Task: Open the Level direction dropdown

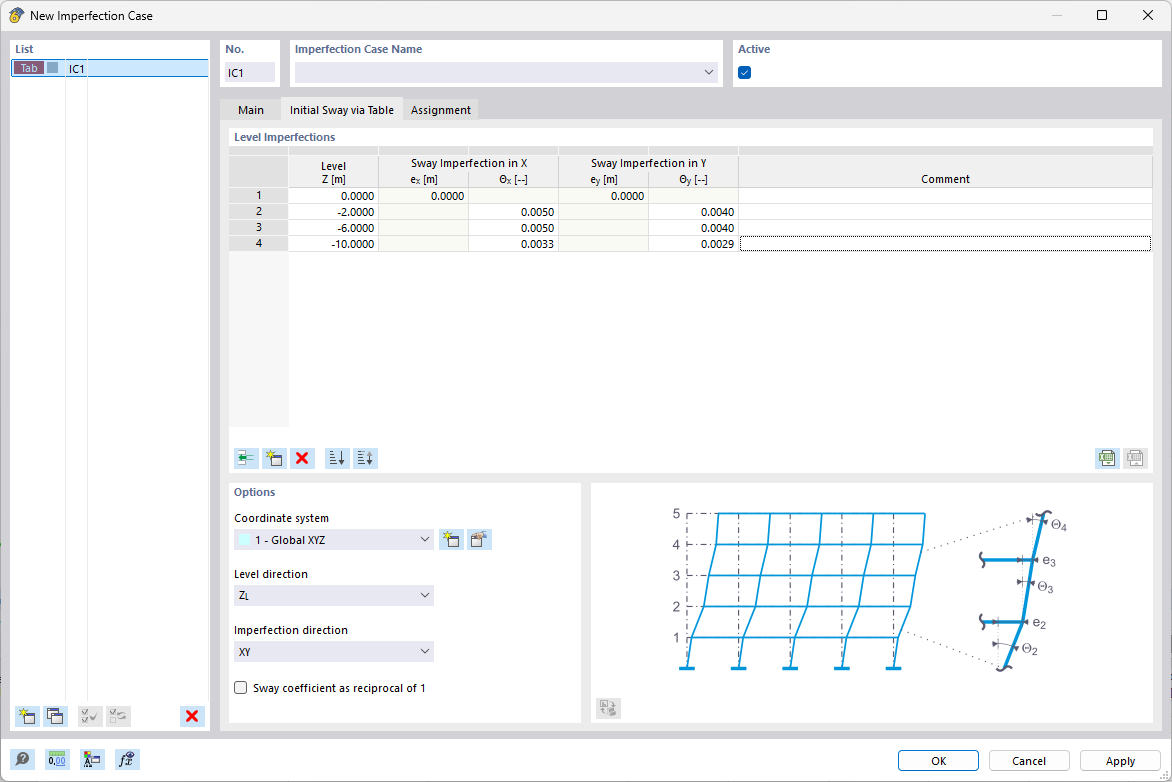Action: pos(425,595)
